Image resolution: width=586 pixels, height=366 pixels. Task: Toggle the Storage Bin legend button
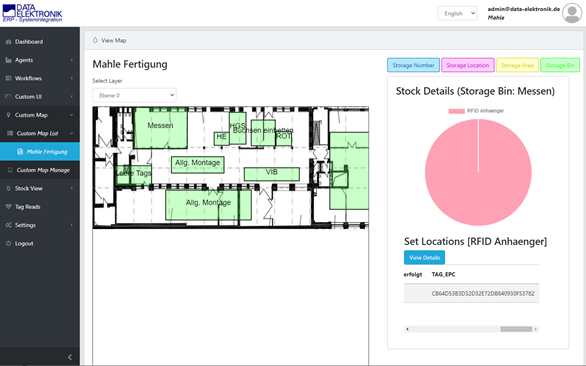[560, 65]
